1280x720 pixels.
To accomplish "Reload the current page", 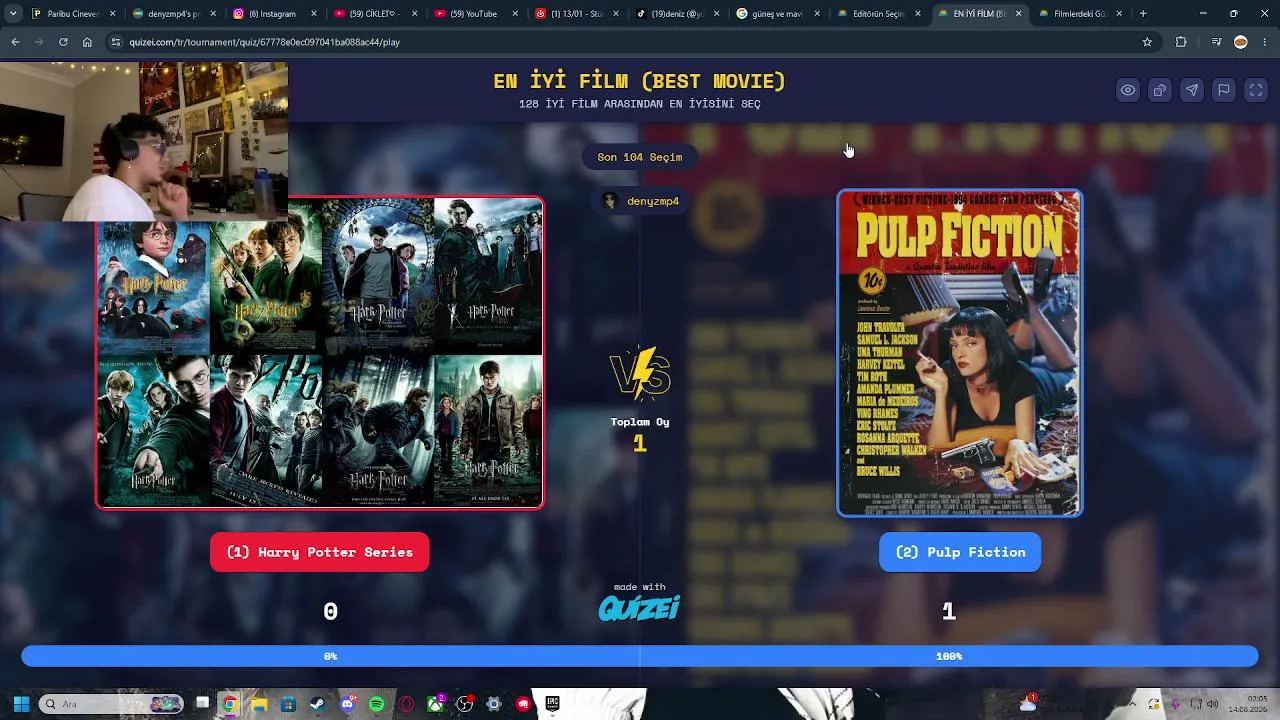I will 63,42.
